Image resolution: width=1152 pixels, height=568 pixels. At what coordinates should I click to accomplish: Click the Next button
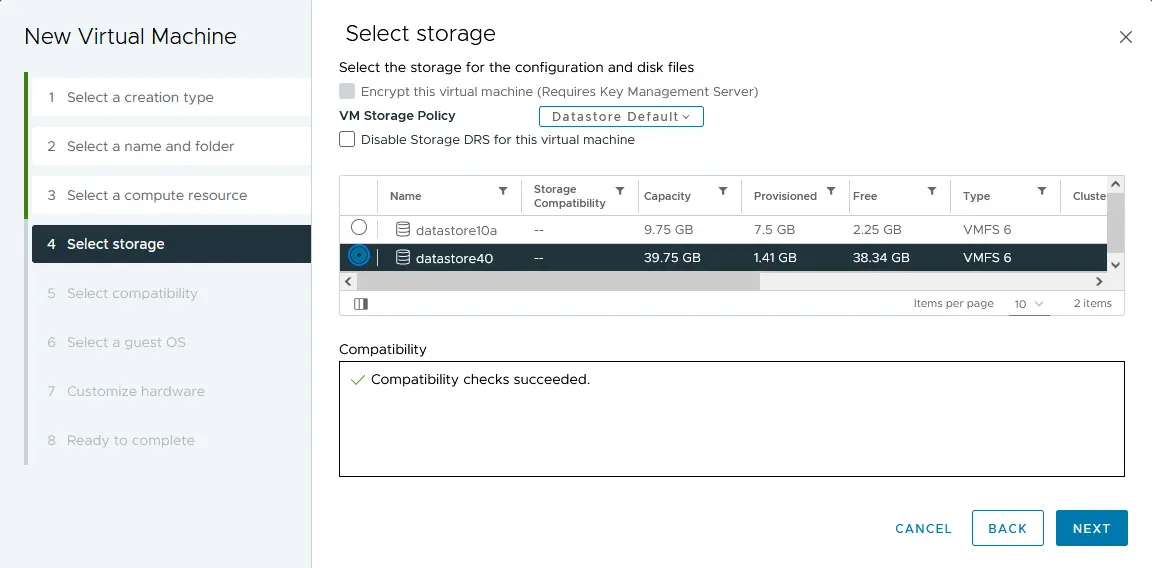[x=1091, y=528]
